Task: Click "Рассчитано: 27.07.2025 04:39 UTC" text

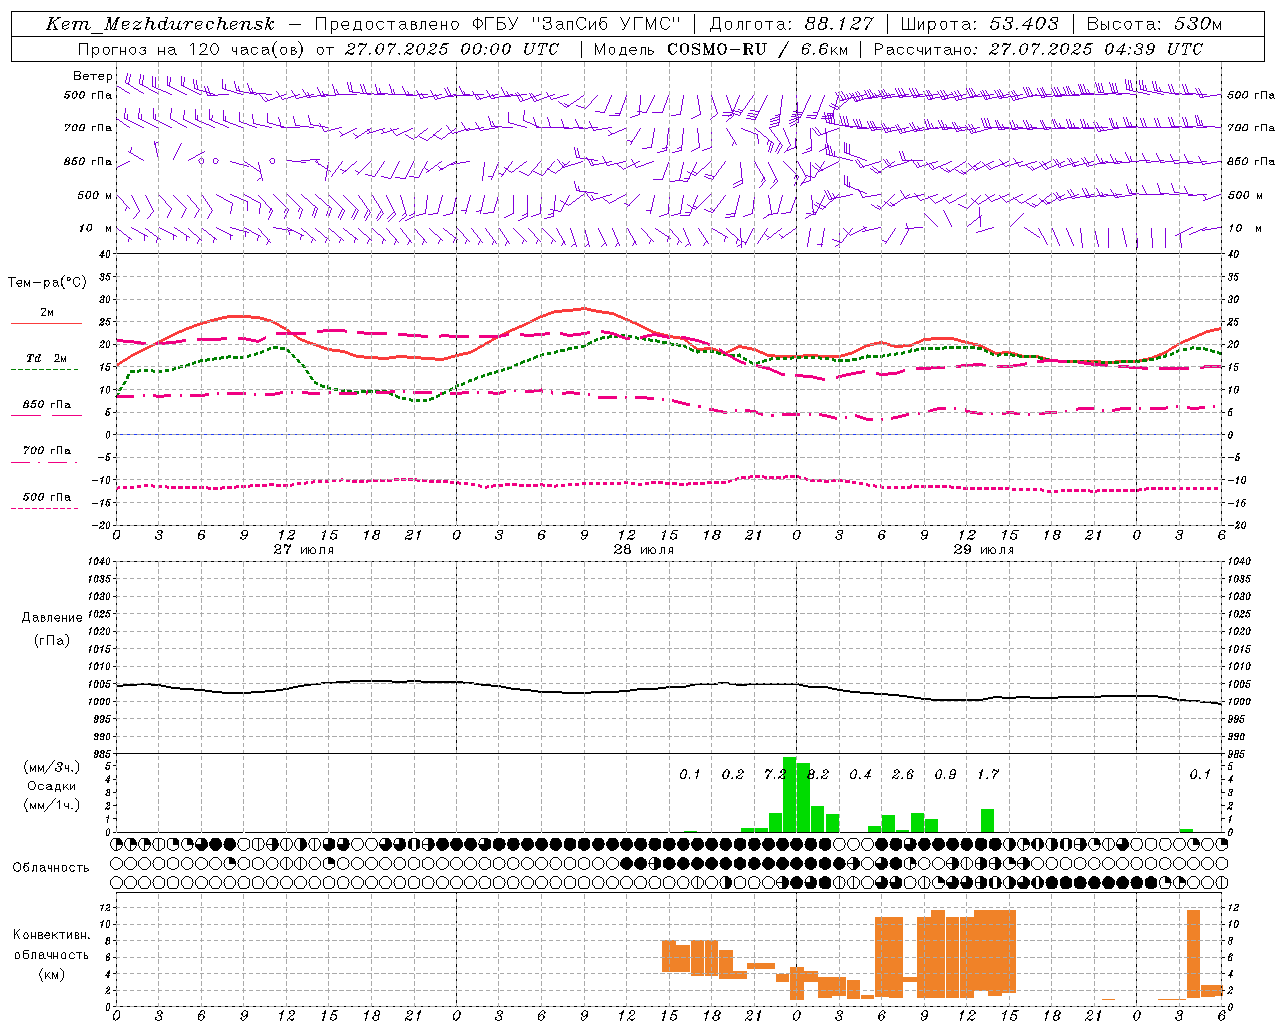Action: coord(1038,49)
